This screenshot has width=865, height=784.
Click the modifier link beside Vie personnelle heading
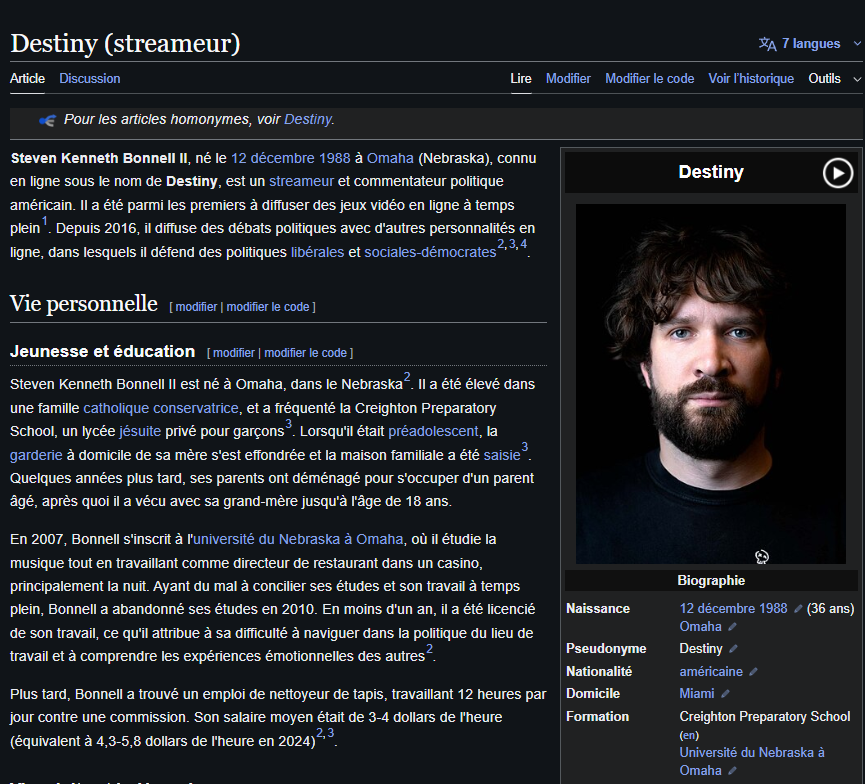point(196,307)
